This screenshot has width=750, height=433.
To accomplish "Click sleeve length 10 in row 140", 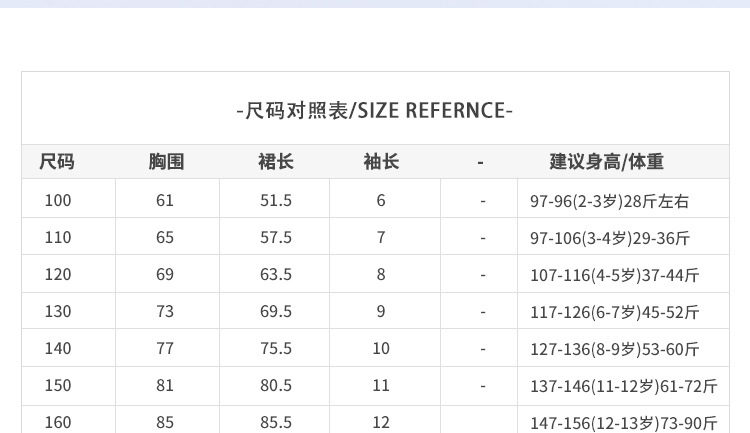I will coord(381,348).
